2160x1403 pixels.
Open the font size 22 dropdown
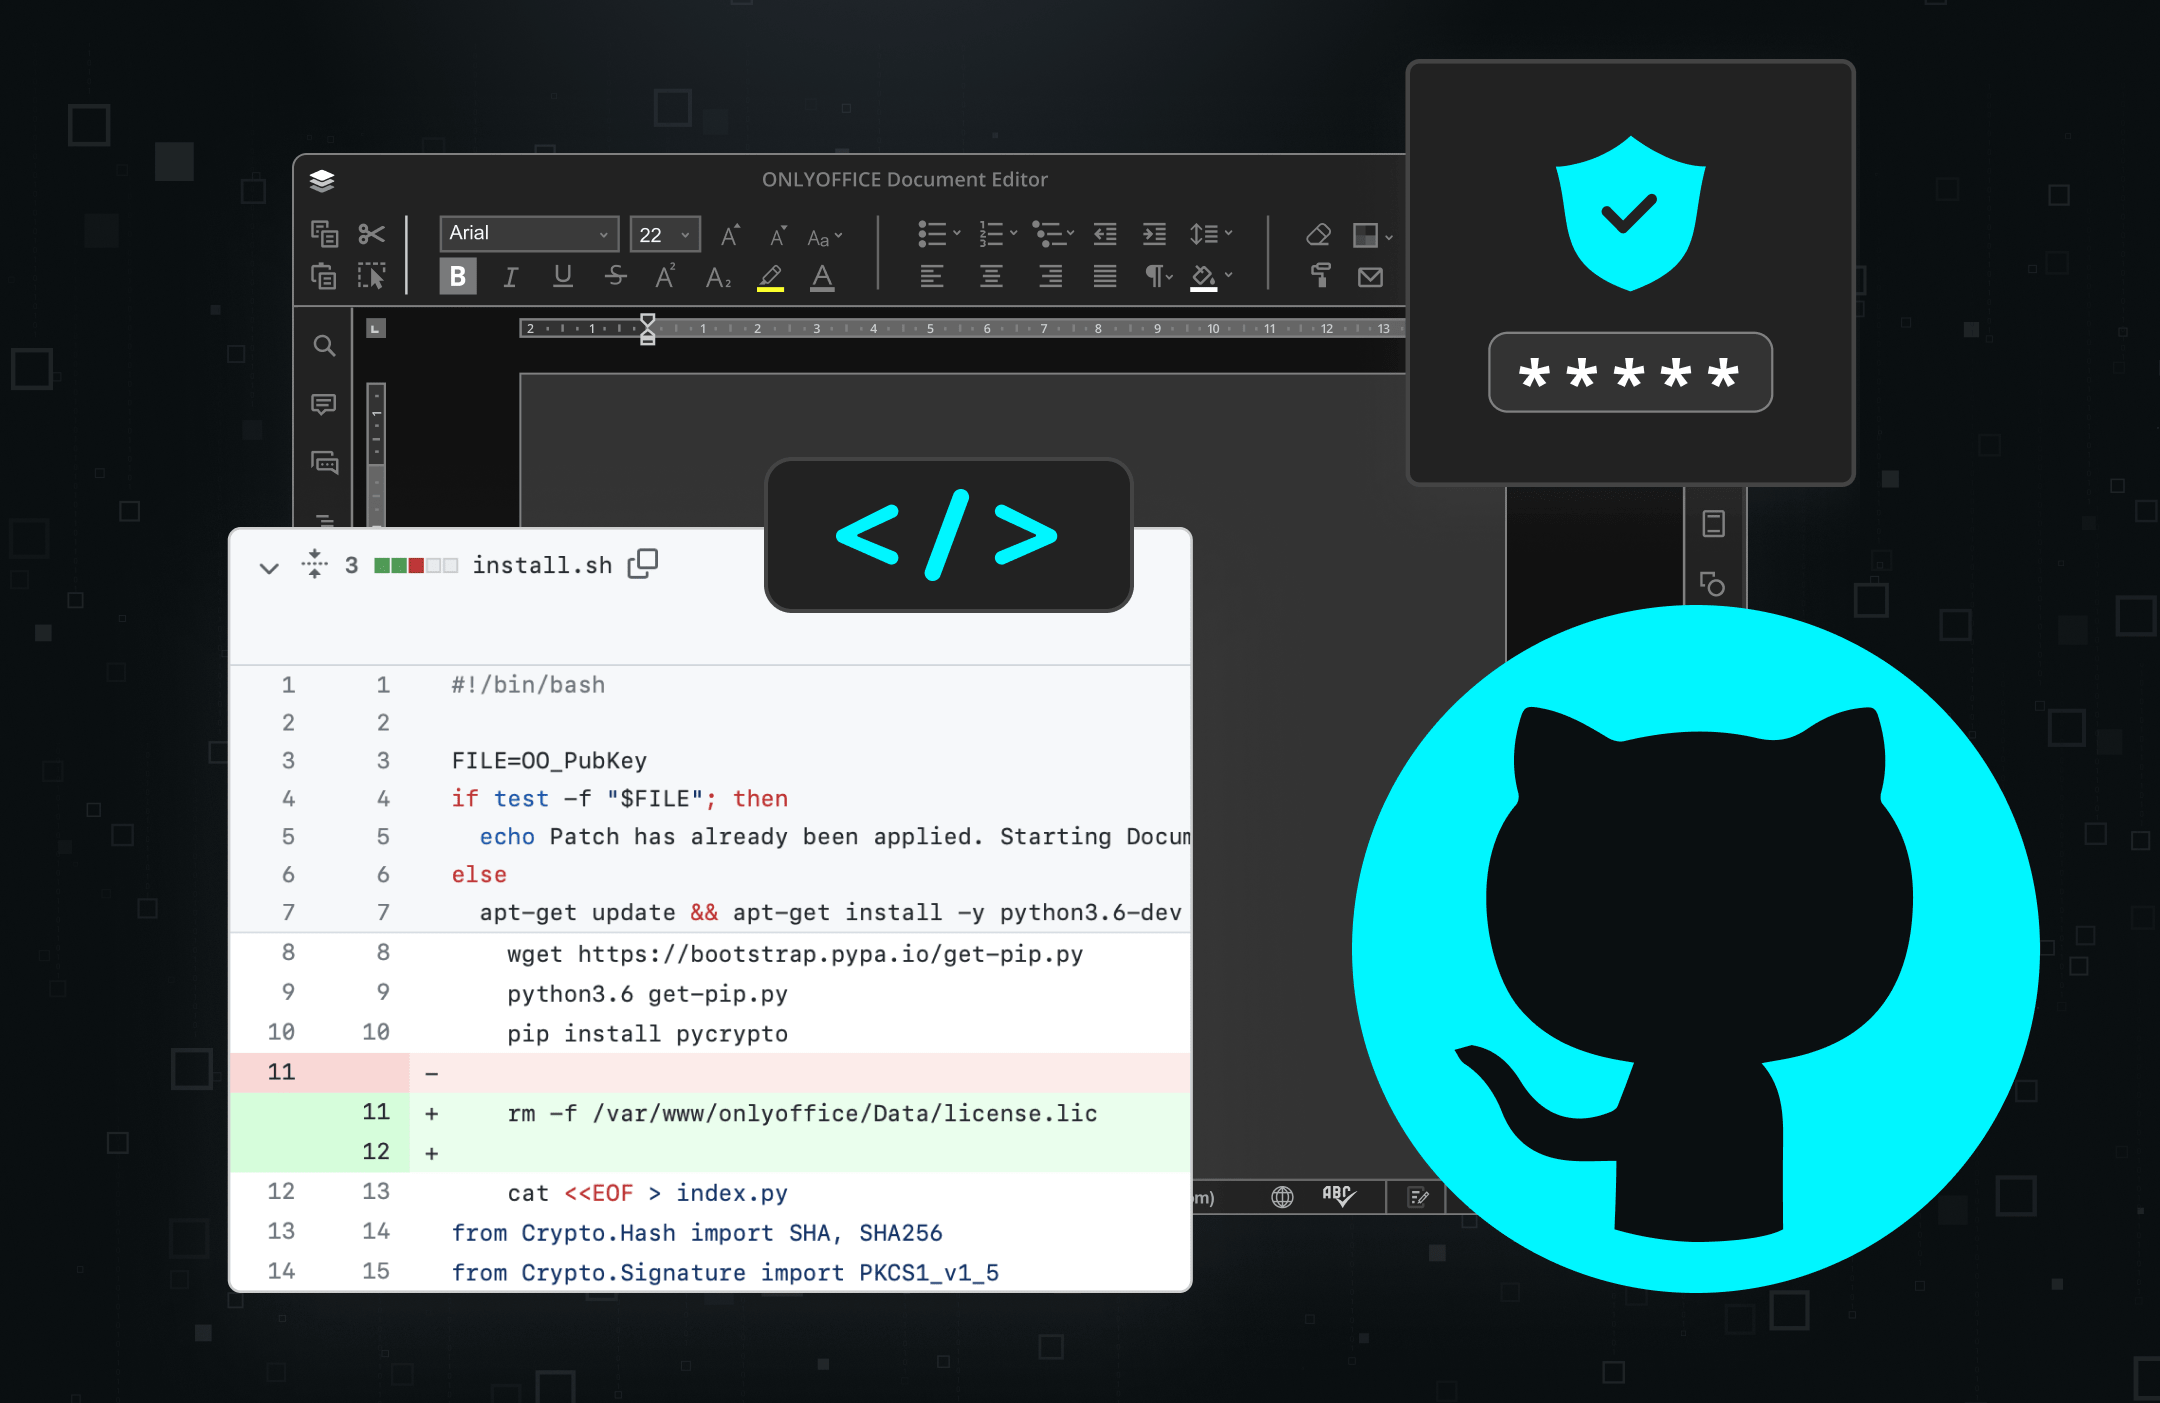coord(665,234)
